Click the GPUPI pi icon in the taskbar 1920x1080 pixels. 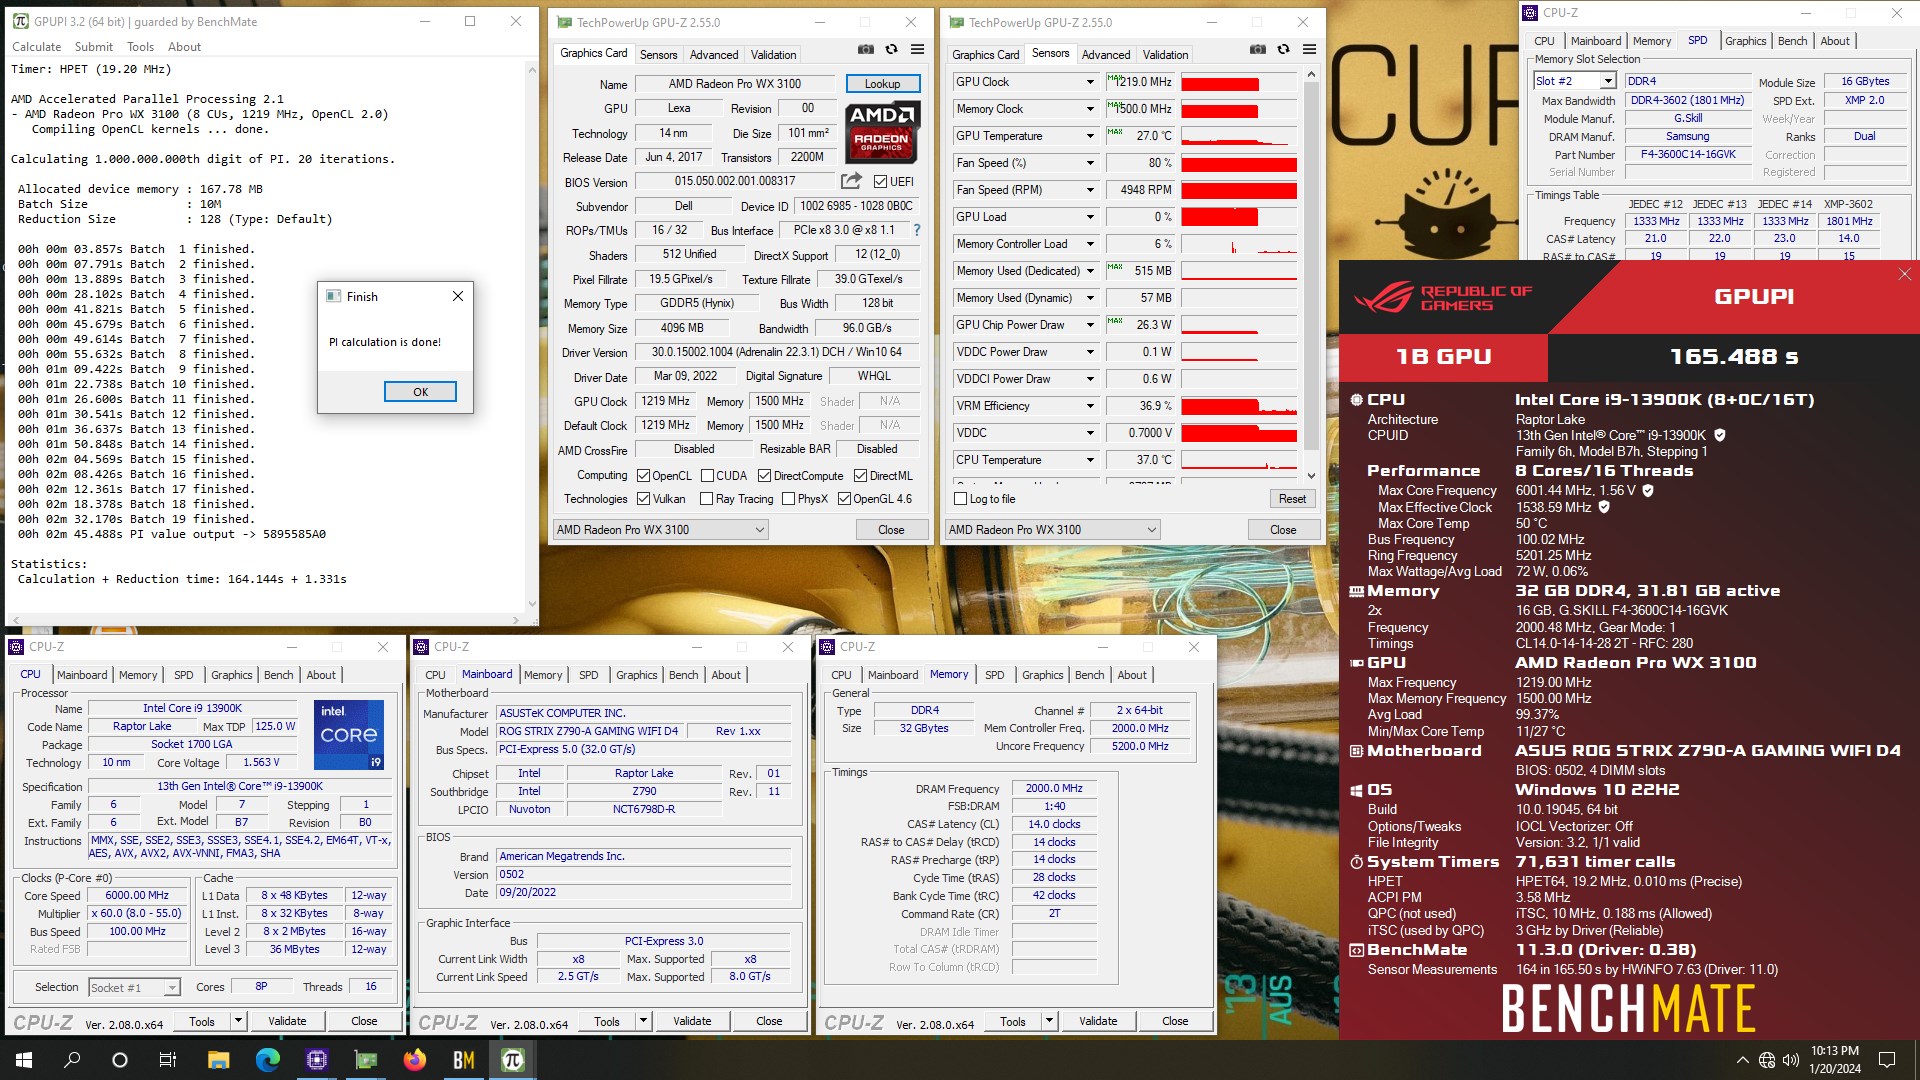pyautogui.click(x=513, y=1060)
